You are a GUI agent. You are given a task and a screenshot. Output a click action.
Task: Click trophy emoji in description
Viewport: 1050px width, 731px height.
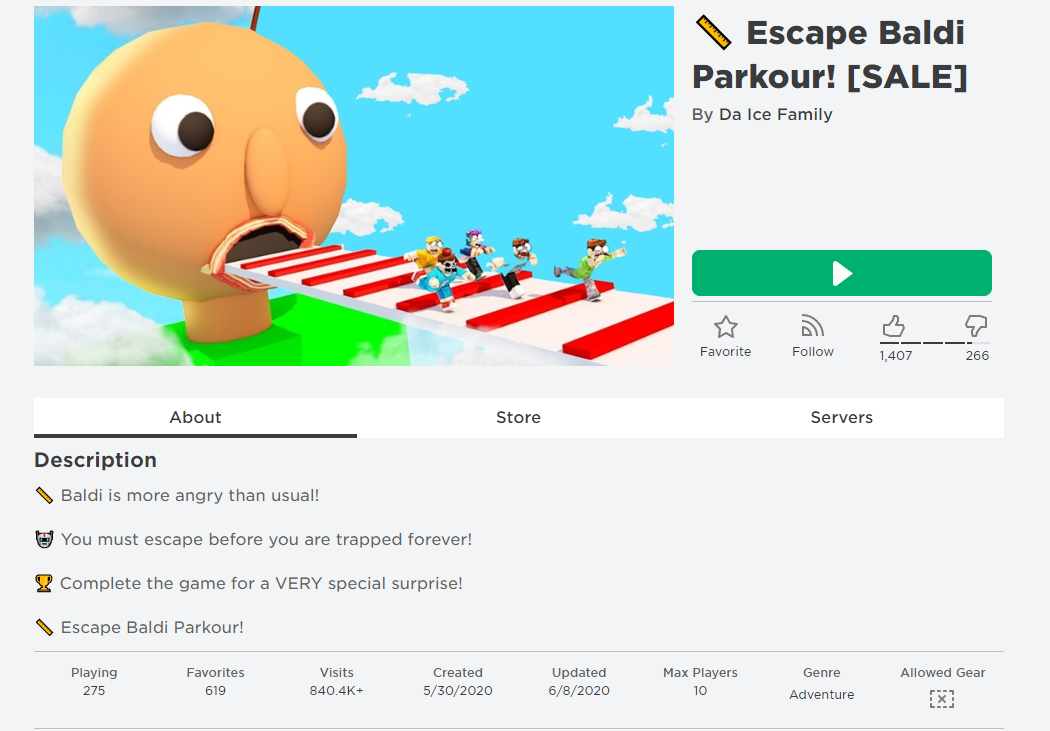44,583
